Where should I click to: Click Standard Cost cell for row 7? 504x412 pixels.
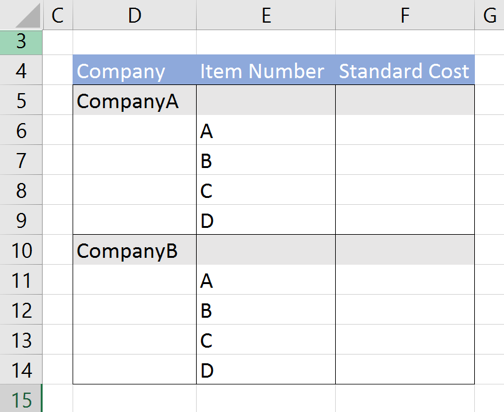pos(405,160)
